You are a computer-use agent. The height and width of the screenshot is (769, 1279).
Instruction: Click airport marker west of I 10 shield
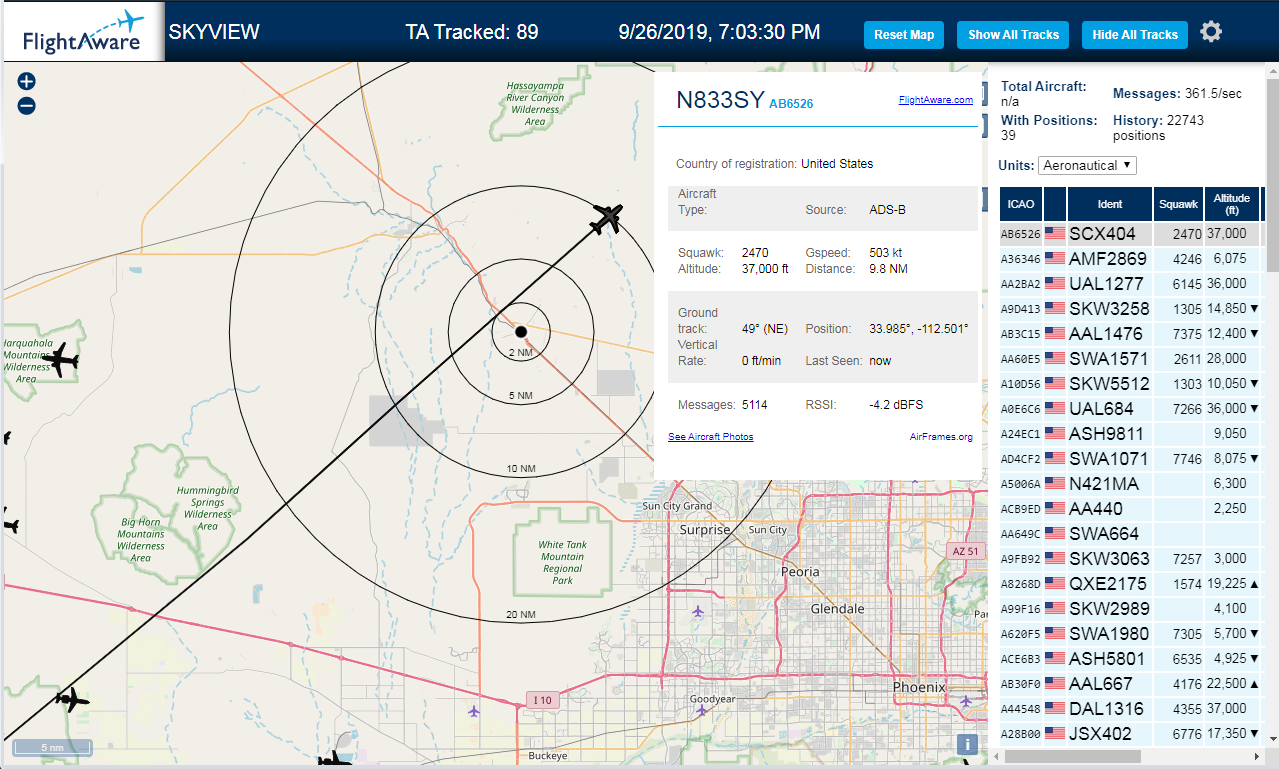click(473, 711)
